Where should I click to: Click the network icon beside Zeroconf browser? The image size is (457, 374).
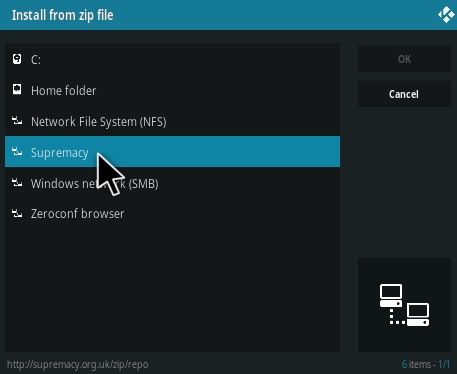[17, 213]
